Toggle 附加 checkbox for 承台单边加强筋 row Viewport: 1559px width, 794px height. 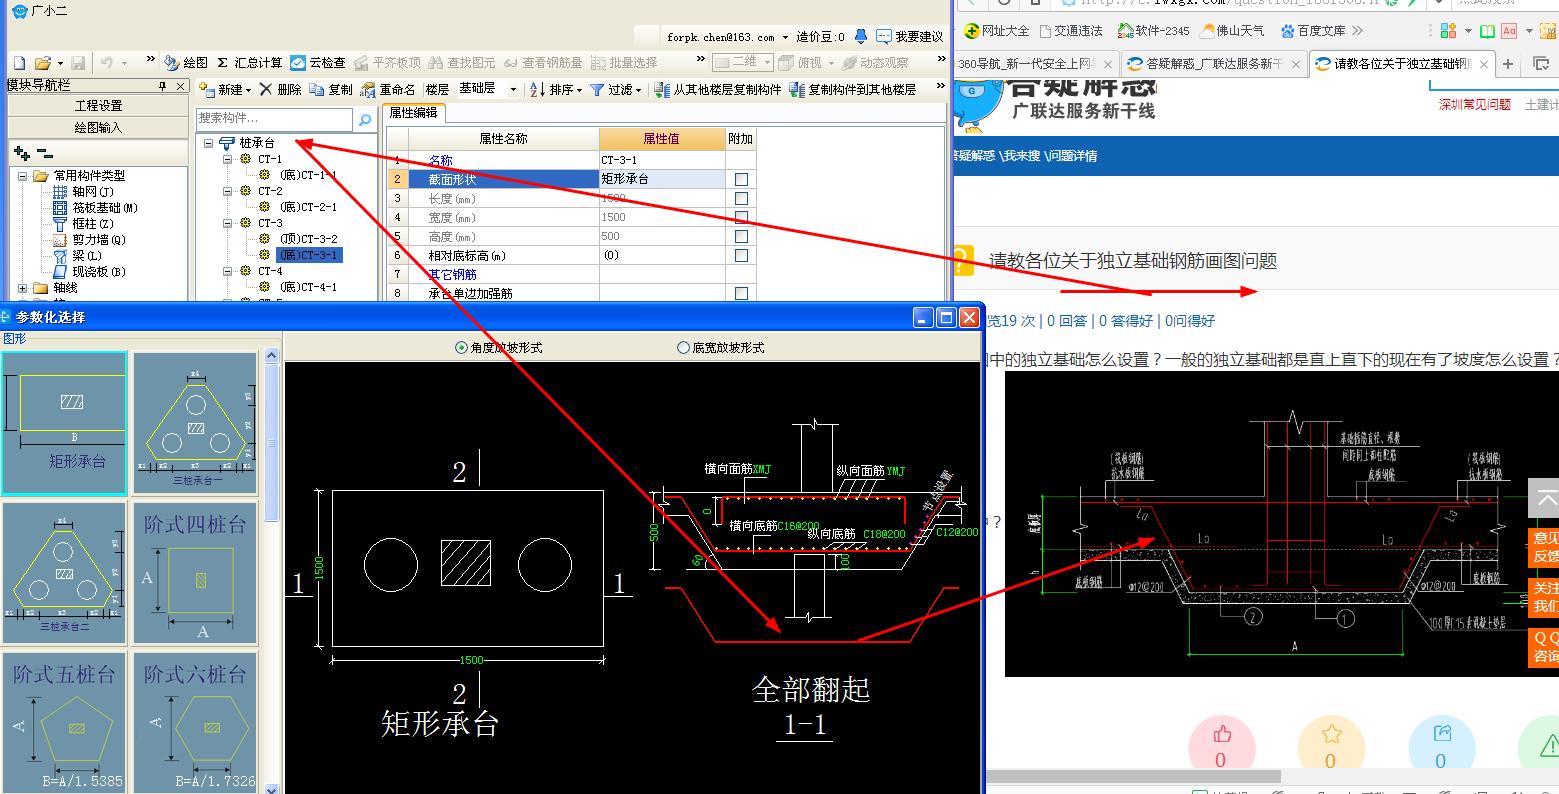click(x=741, y=293)
